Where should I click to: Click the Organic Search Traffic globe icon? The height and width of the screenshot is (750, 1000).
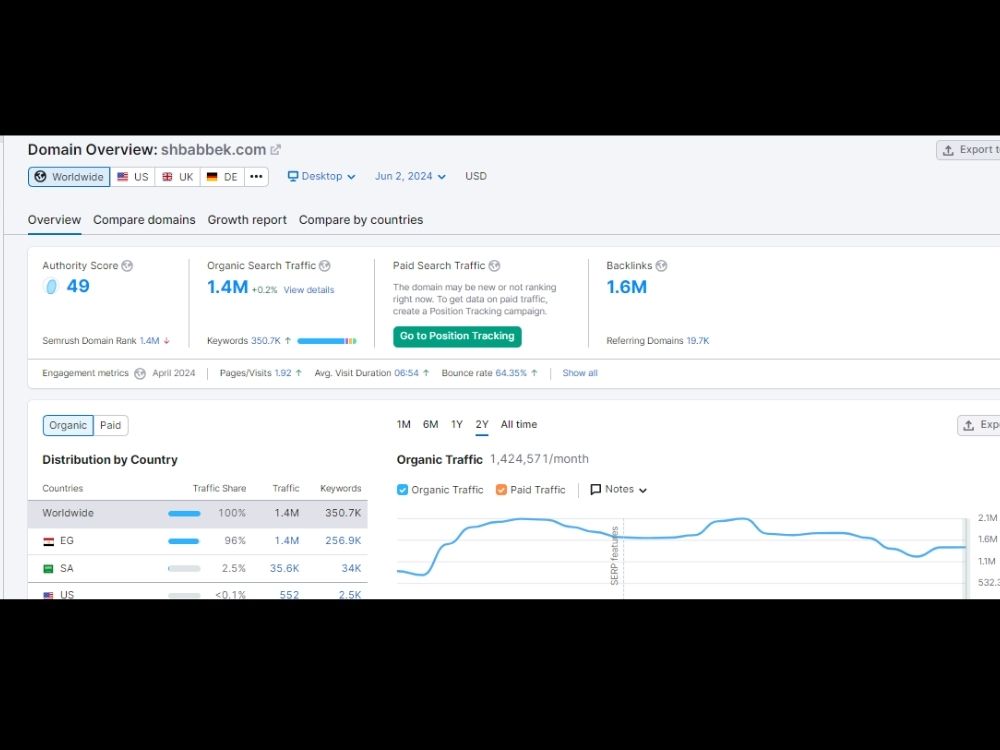pyautogui.click(x=325, y=266)
